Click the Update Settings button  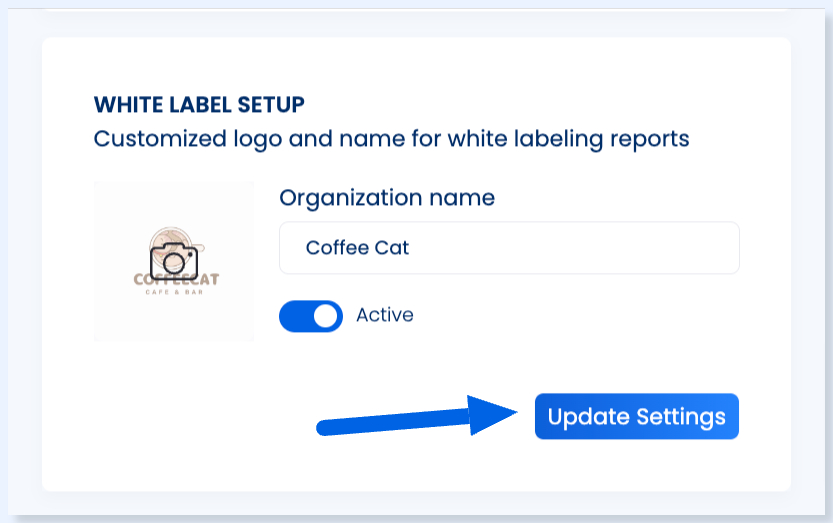coord(636,416)
